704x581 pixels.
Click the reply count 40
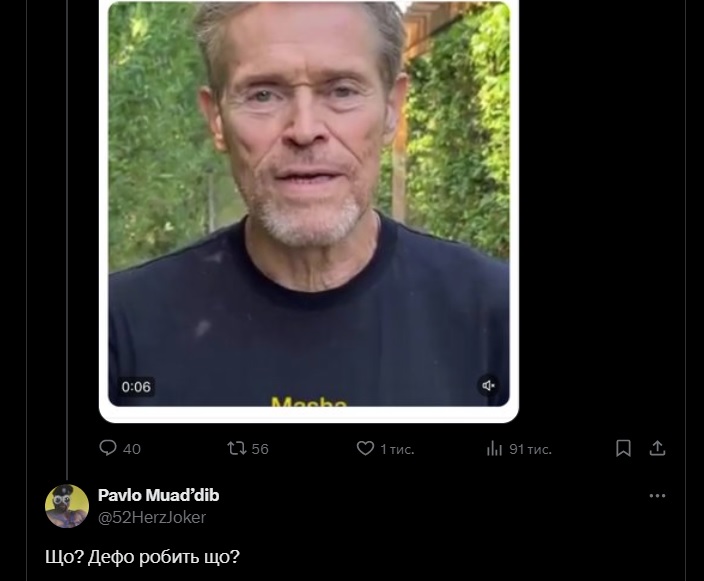pos(132,449)
